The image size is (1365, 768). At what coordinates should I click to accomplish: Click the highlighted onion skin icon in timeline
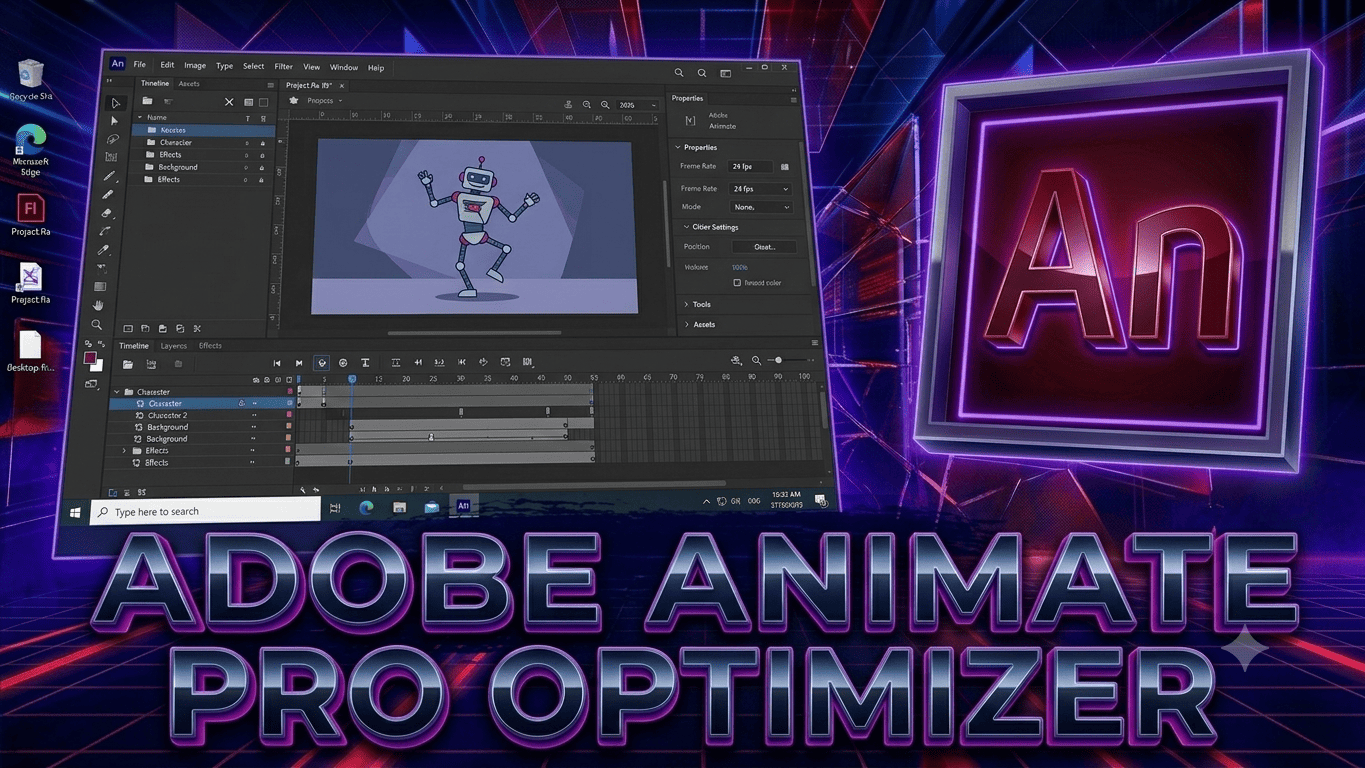tap(322, 363)
